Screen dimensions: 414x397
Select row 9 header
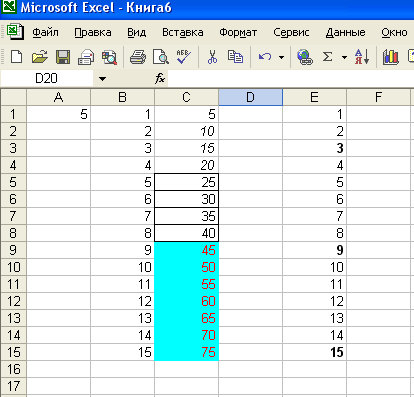tap(13, 250)
